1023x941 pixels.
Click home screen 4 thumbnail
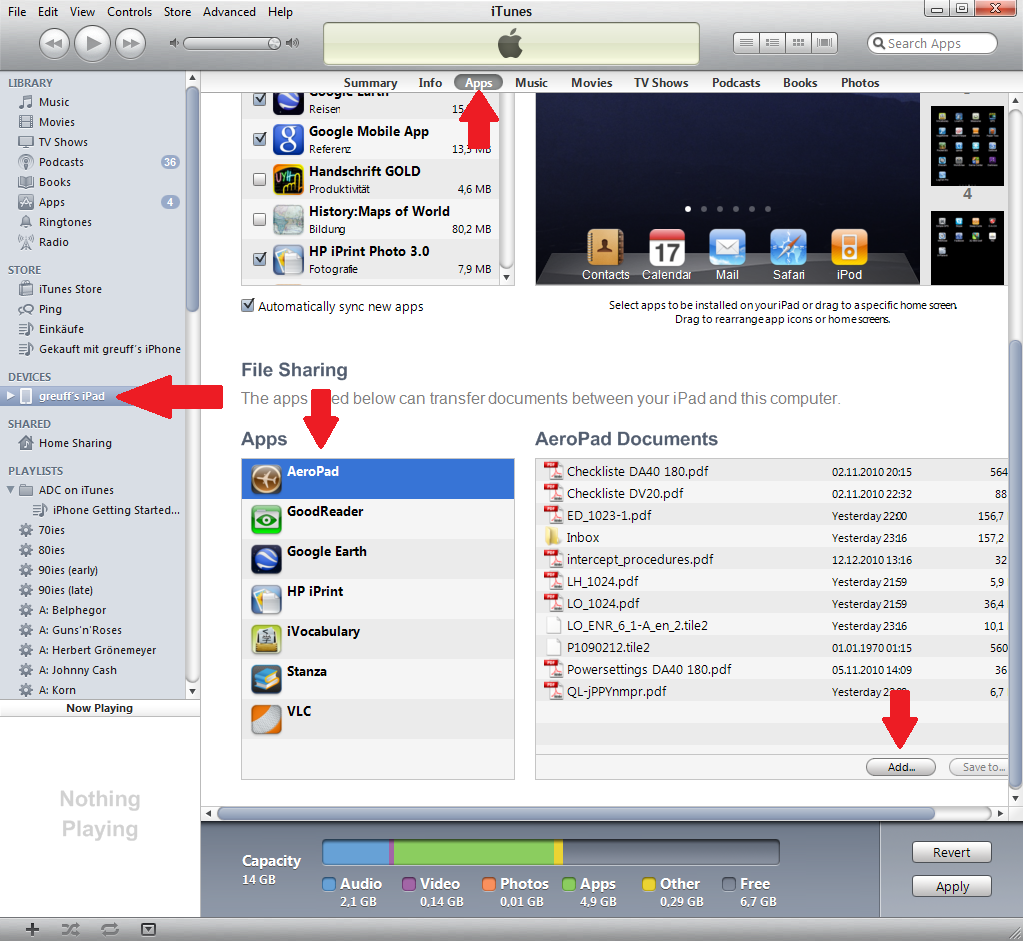click(x=967, y=146)
